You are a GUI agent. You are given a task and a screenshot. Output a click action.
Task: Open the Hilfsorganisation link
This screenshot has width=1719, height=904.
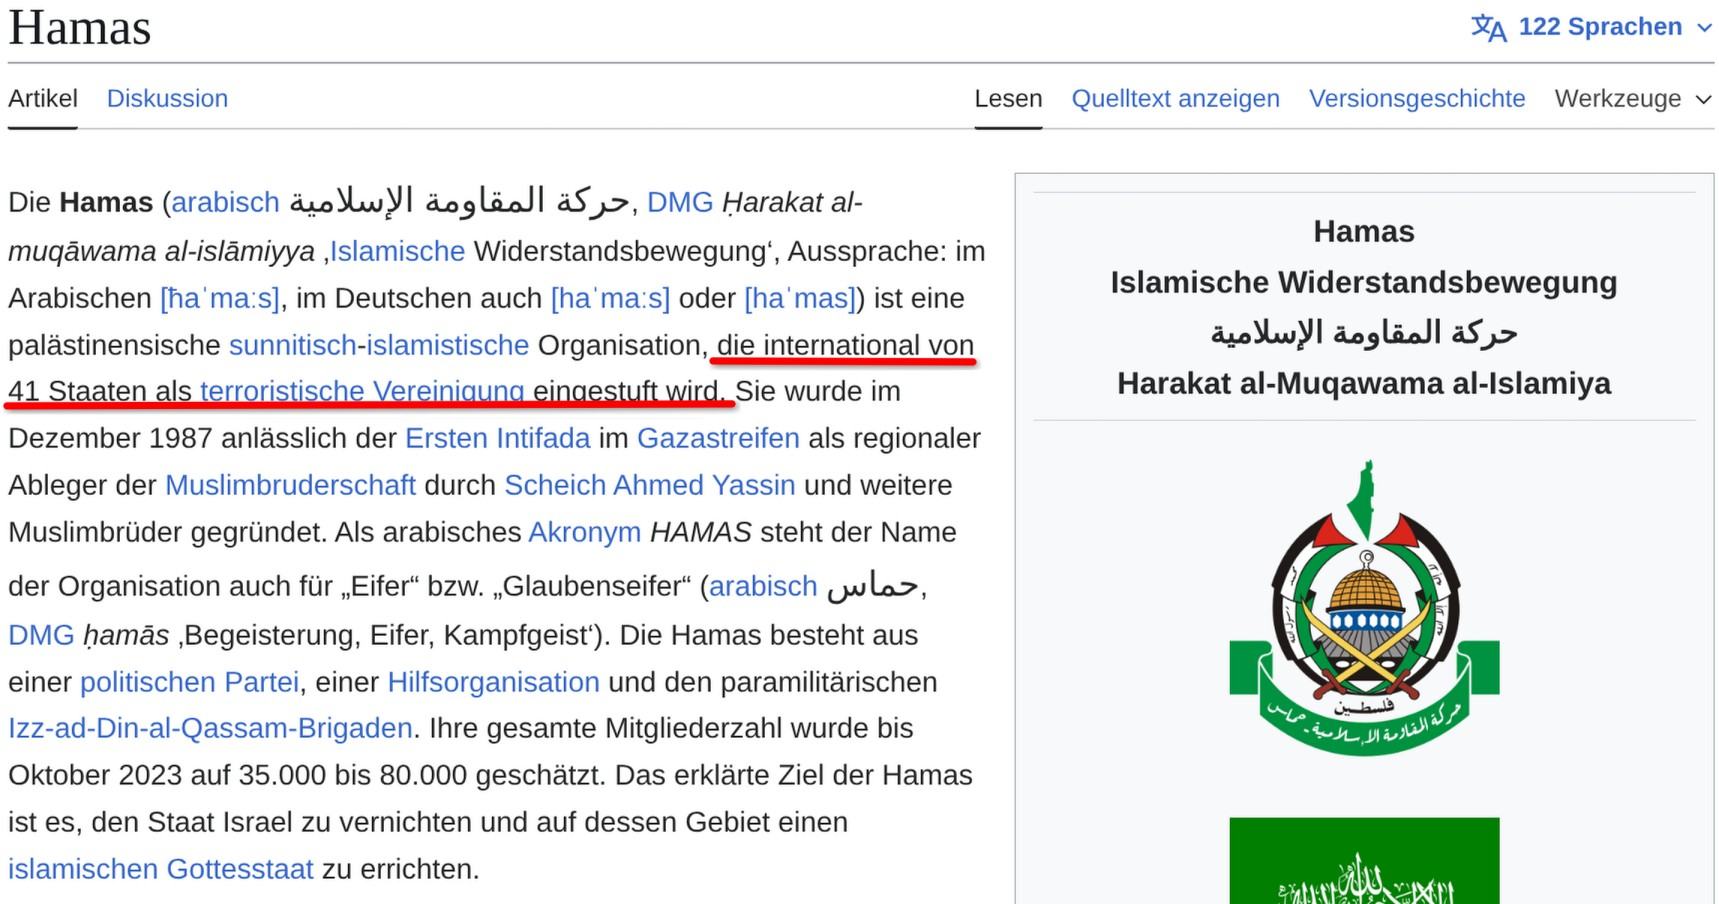(x=493, y=682)
